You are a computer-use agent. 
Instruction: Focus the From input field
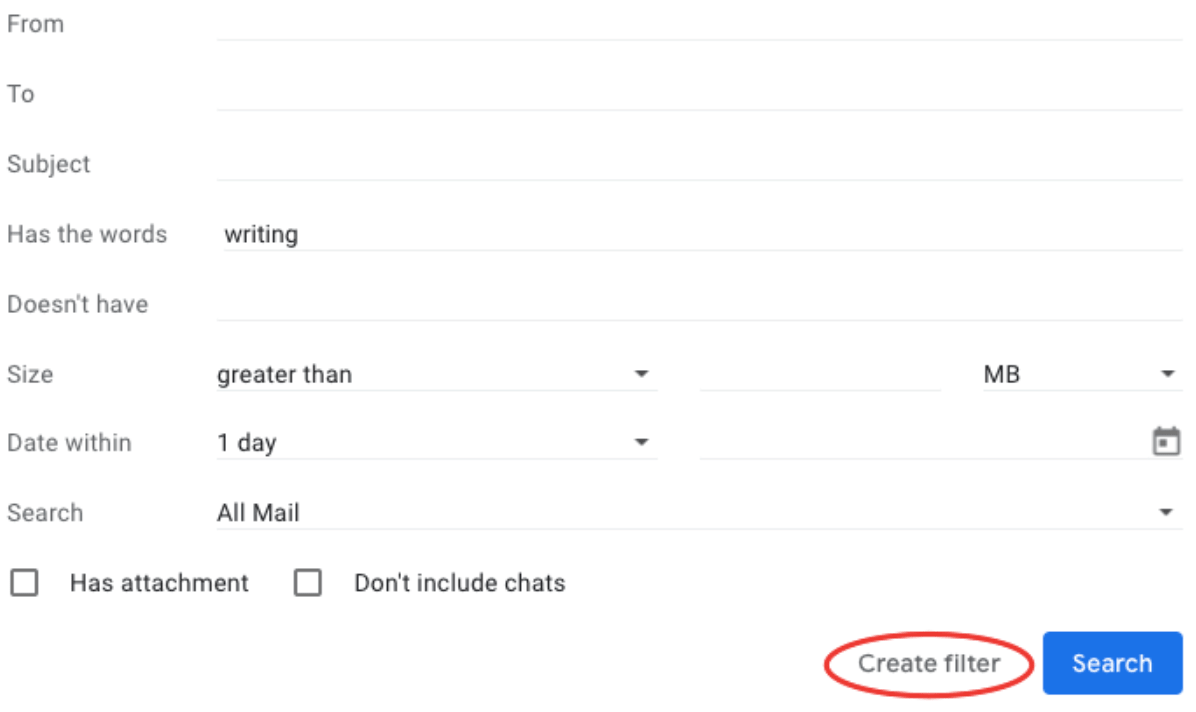[698, 24]
